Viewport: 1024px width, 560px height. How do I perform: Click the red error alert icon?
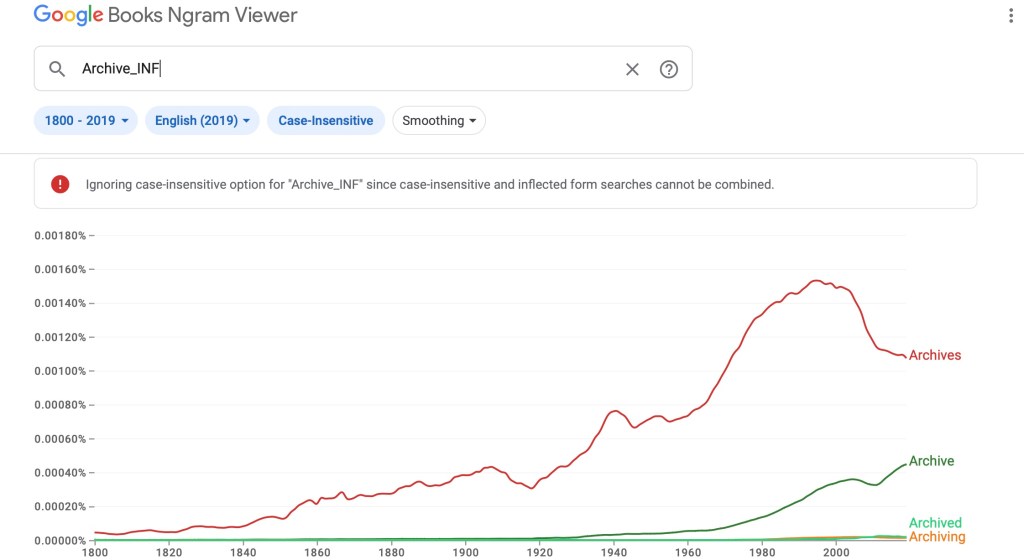pos(60,184)
